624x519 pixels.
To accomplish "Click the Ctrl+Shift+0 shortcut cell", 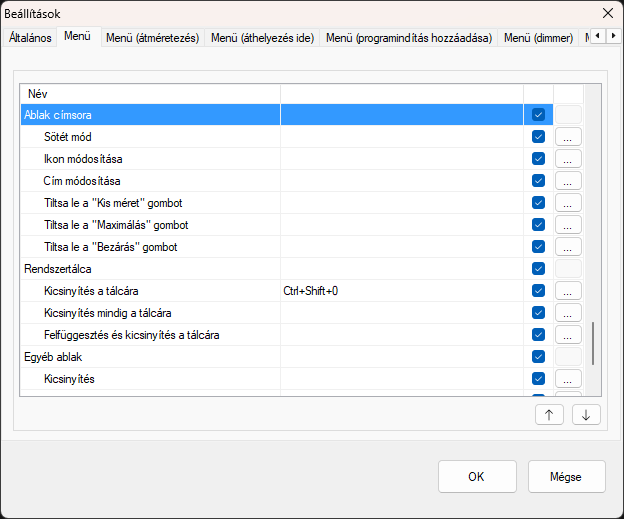I will [402, 291].
